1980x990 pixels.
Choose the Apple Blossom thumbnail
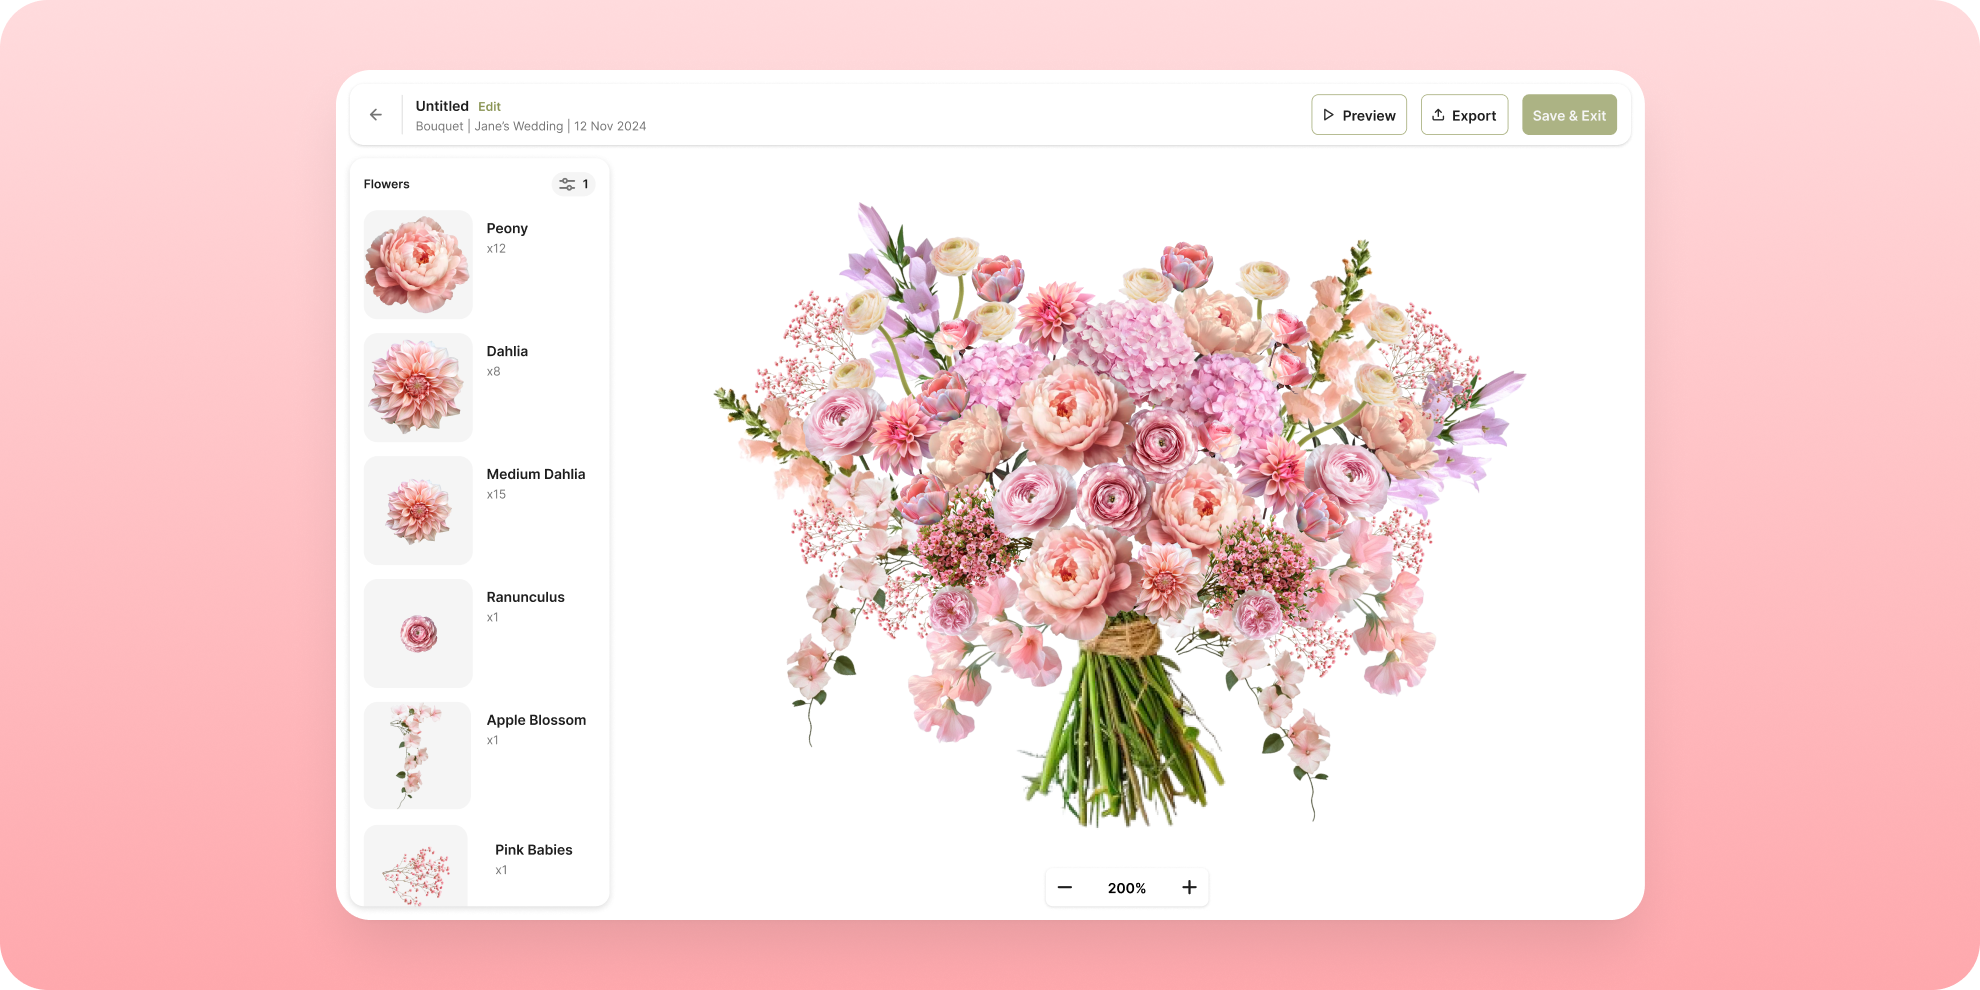coord(418,755)
